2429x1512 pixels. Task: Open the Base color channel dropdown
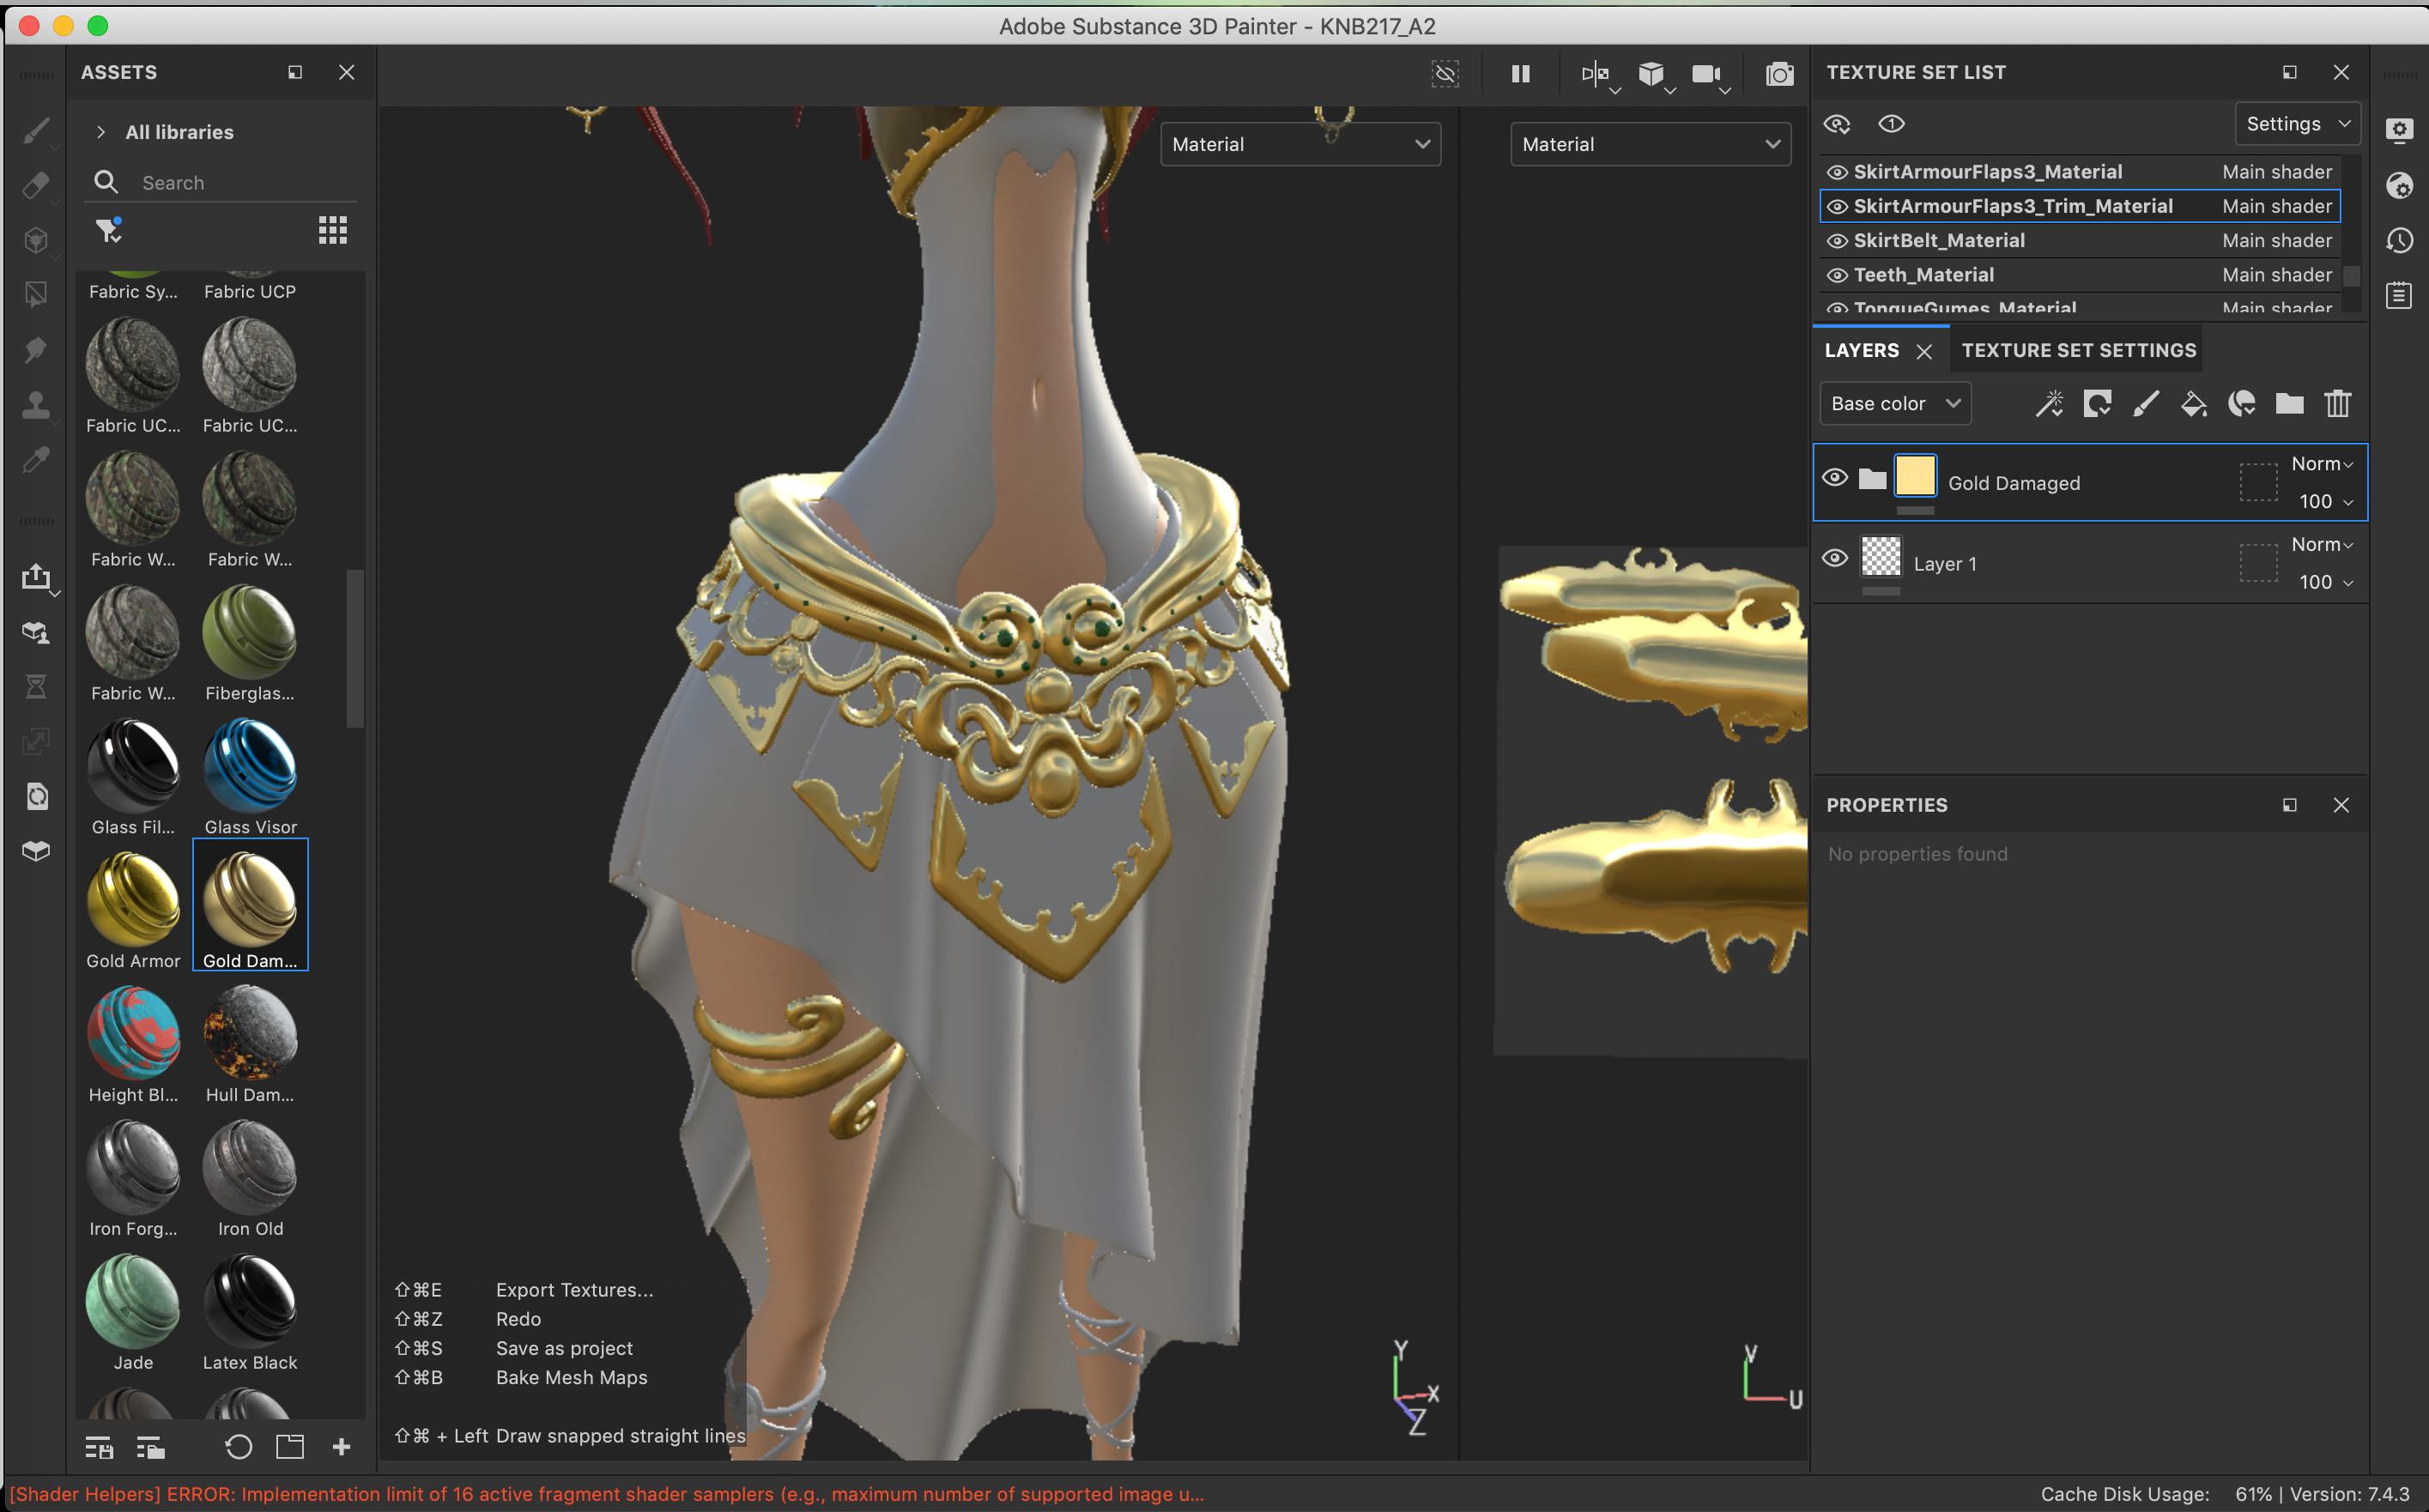click(x=1895, y=404)
